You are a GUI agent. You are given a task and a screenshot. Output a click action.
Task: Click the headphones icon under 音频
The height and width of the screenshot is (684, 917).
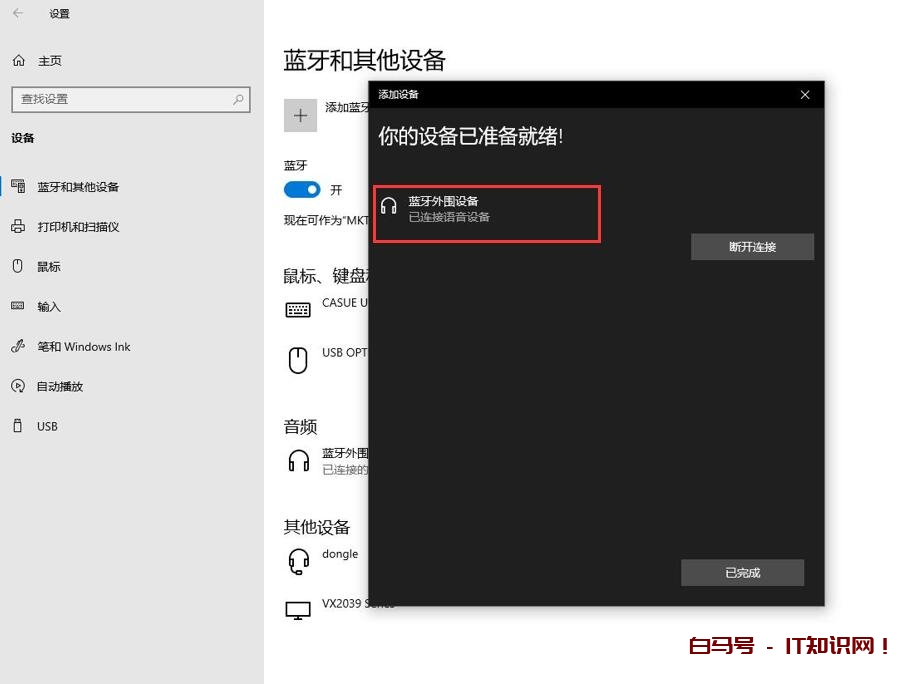[298, 460]
